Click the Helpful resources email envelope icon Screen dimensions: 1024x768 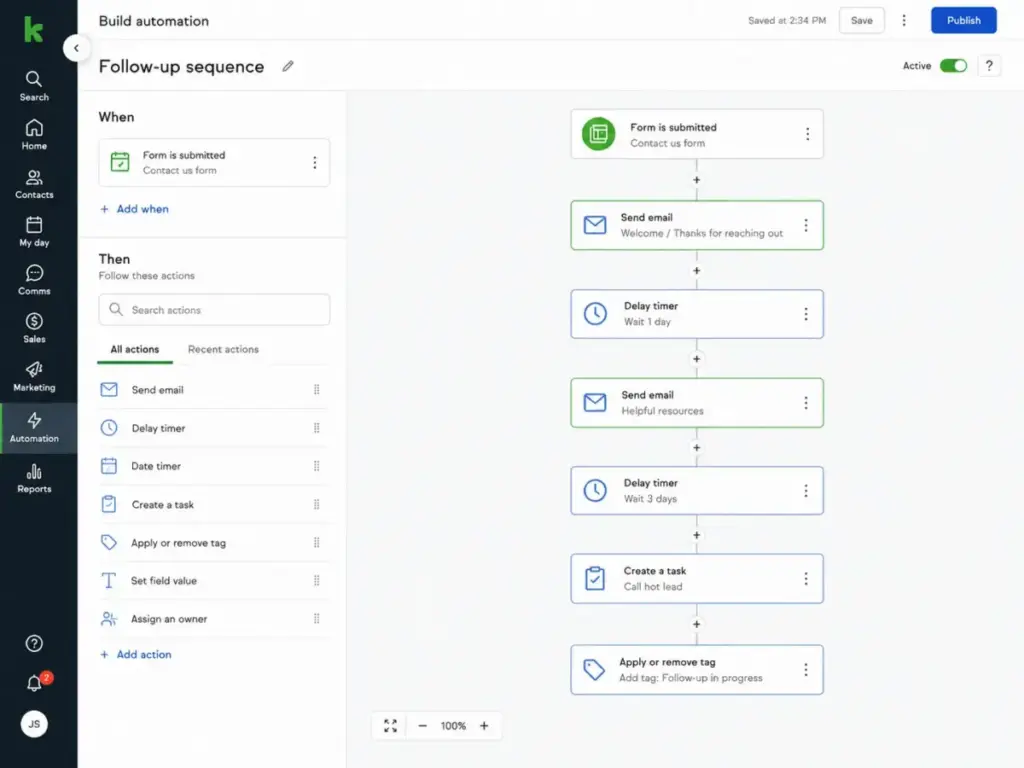click(x=595, y=403)
